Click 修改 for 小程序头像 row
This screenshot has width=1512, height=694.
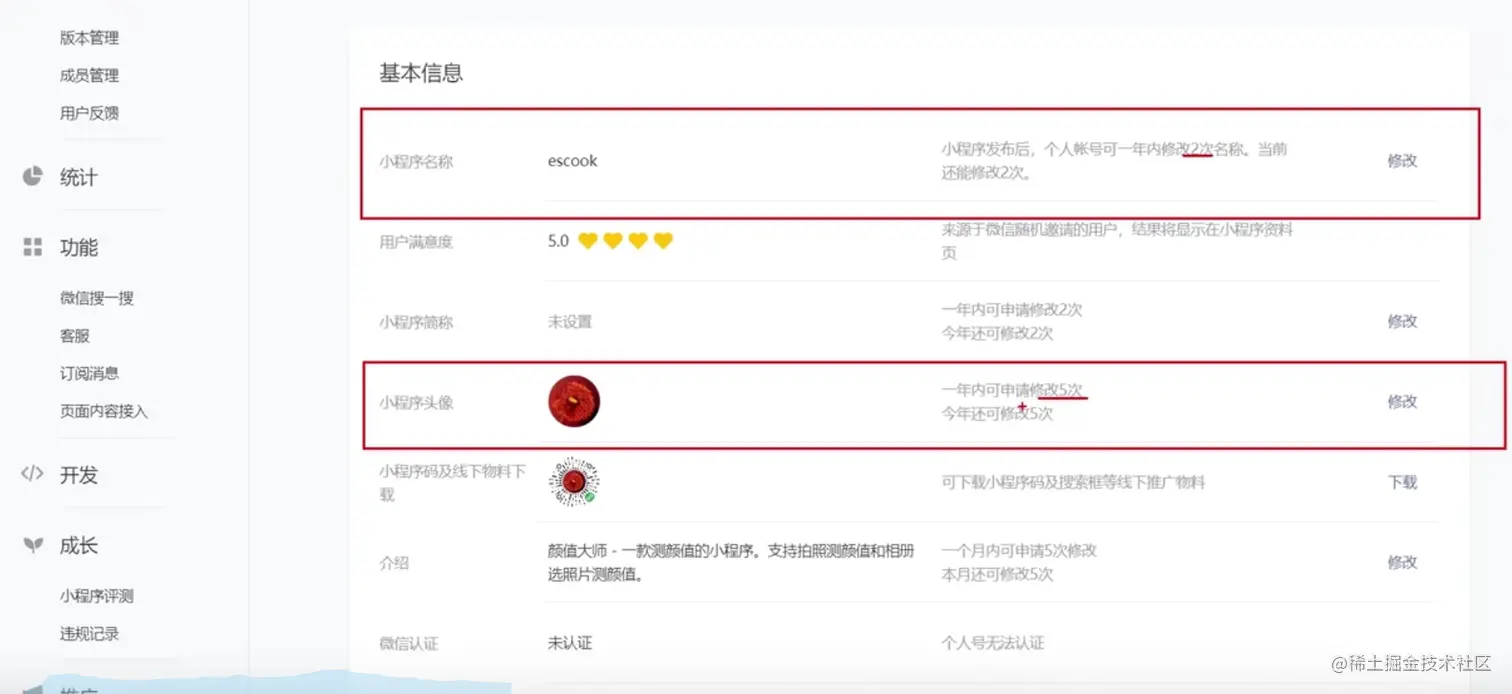coord(1402,401)
